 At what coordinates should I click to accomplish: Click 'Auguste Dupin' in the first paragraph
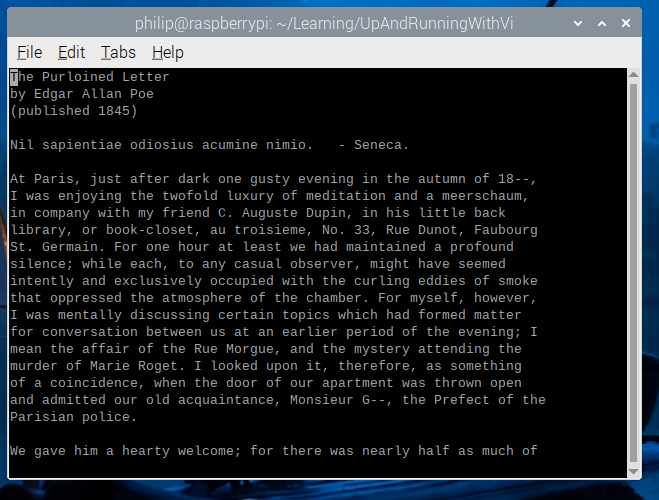coord(294,213)
